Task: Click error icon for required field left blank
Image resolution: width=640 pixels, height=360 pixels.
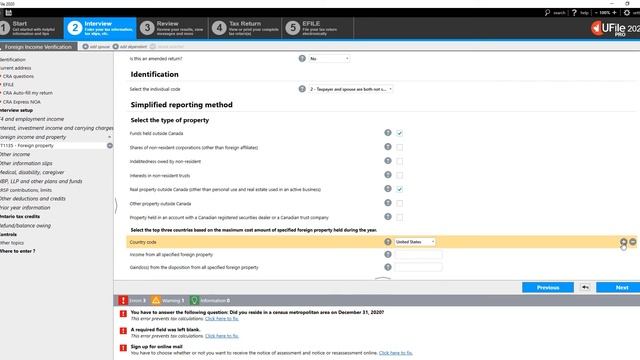Action: tap(123, 331)
